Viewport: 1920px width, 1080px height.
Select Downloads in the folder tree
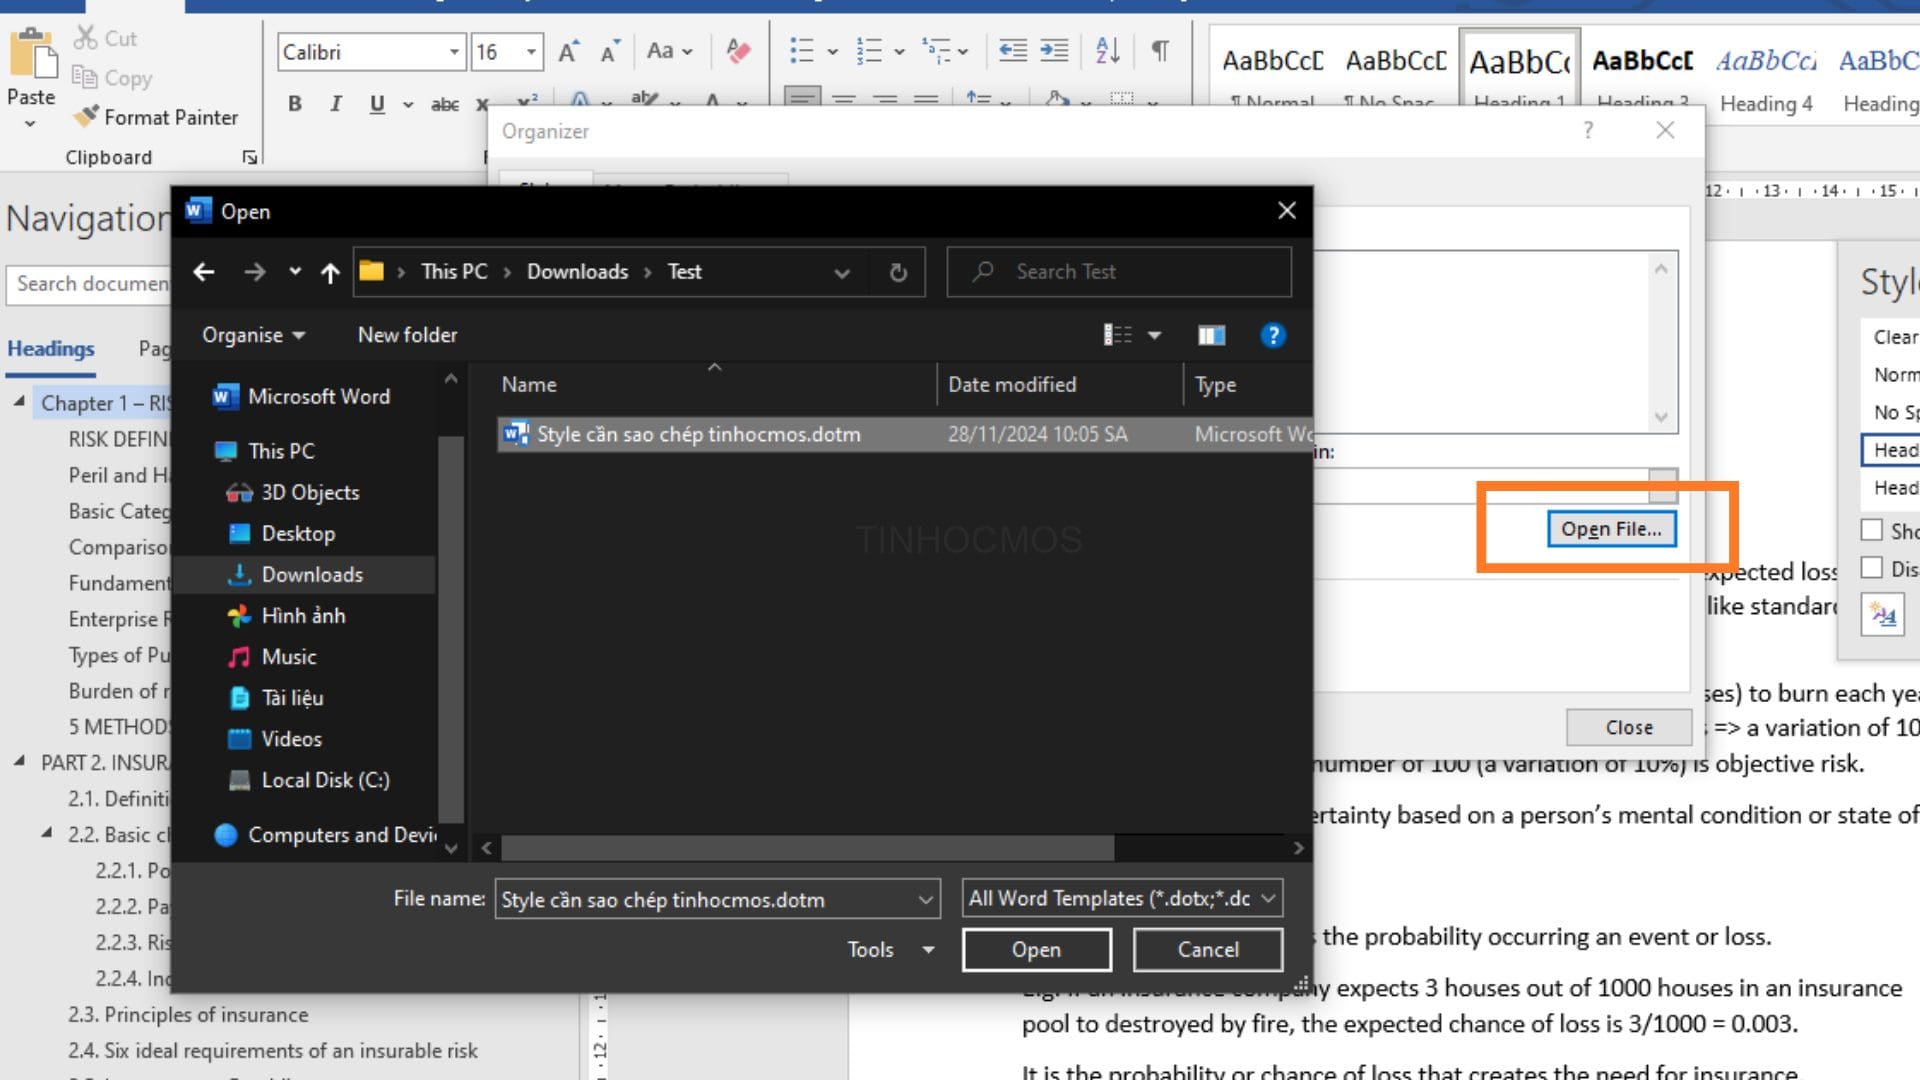tap(311, 574)
